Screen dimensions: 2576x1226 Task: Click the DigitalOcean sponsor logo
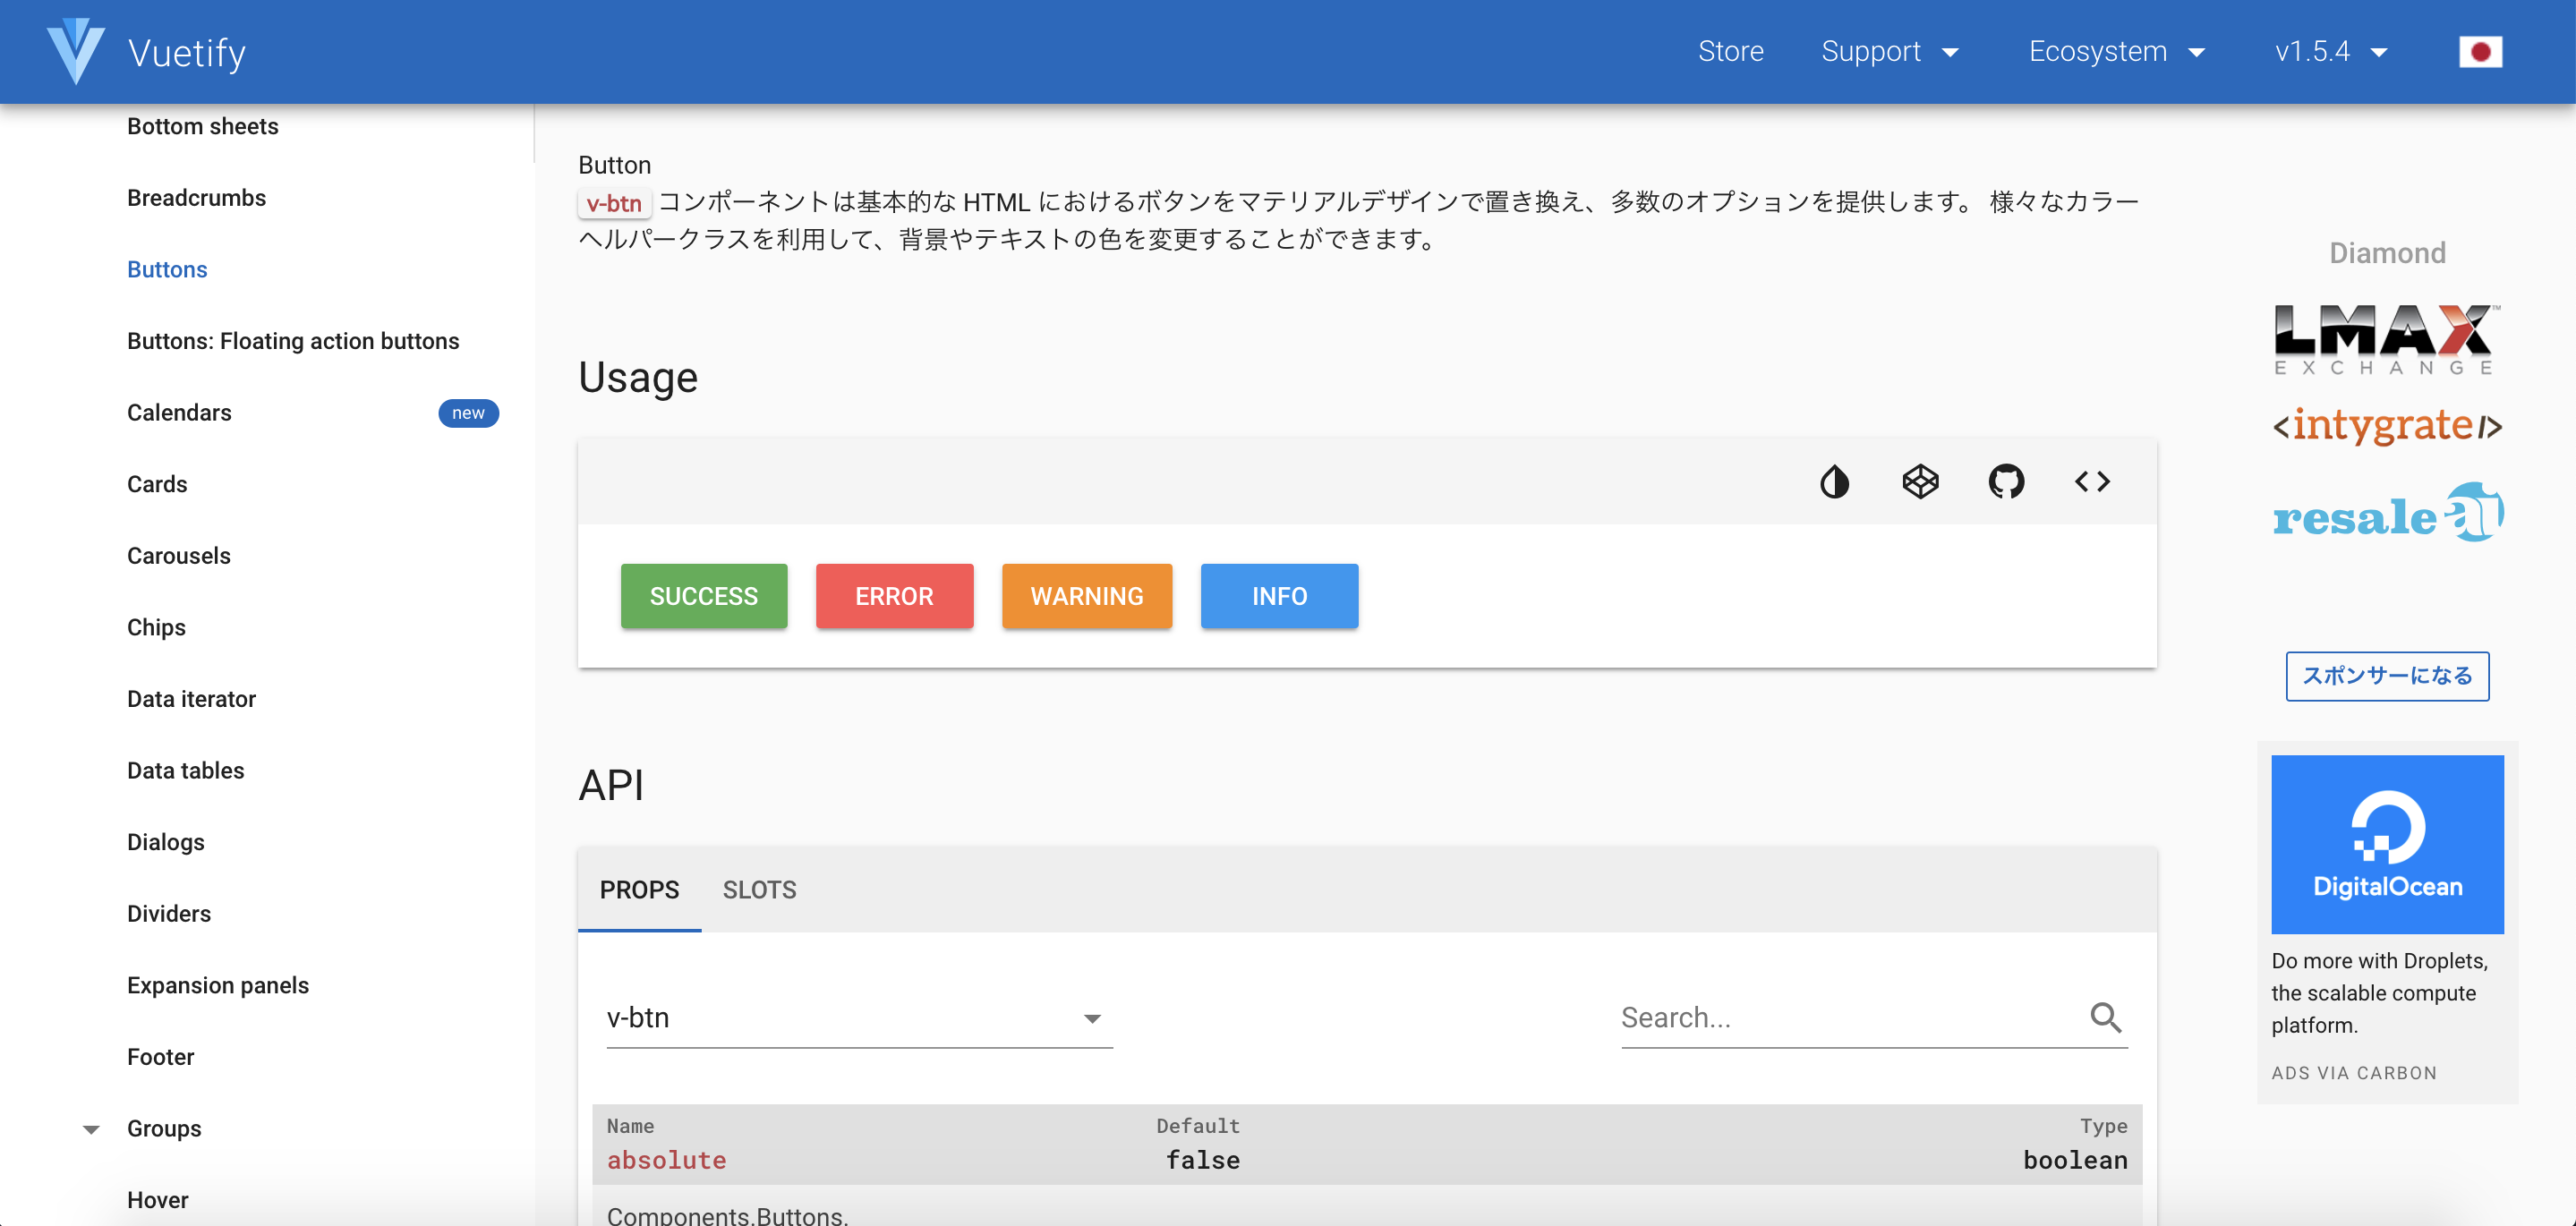point(2388,843)
